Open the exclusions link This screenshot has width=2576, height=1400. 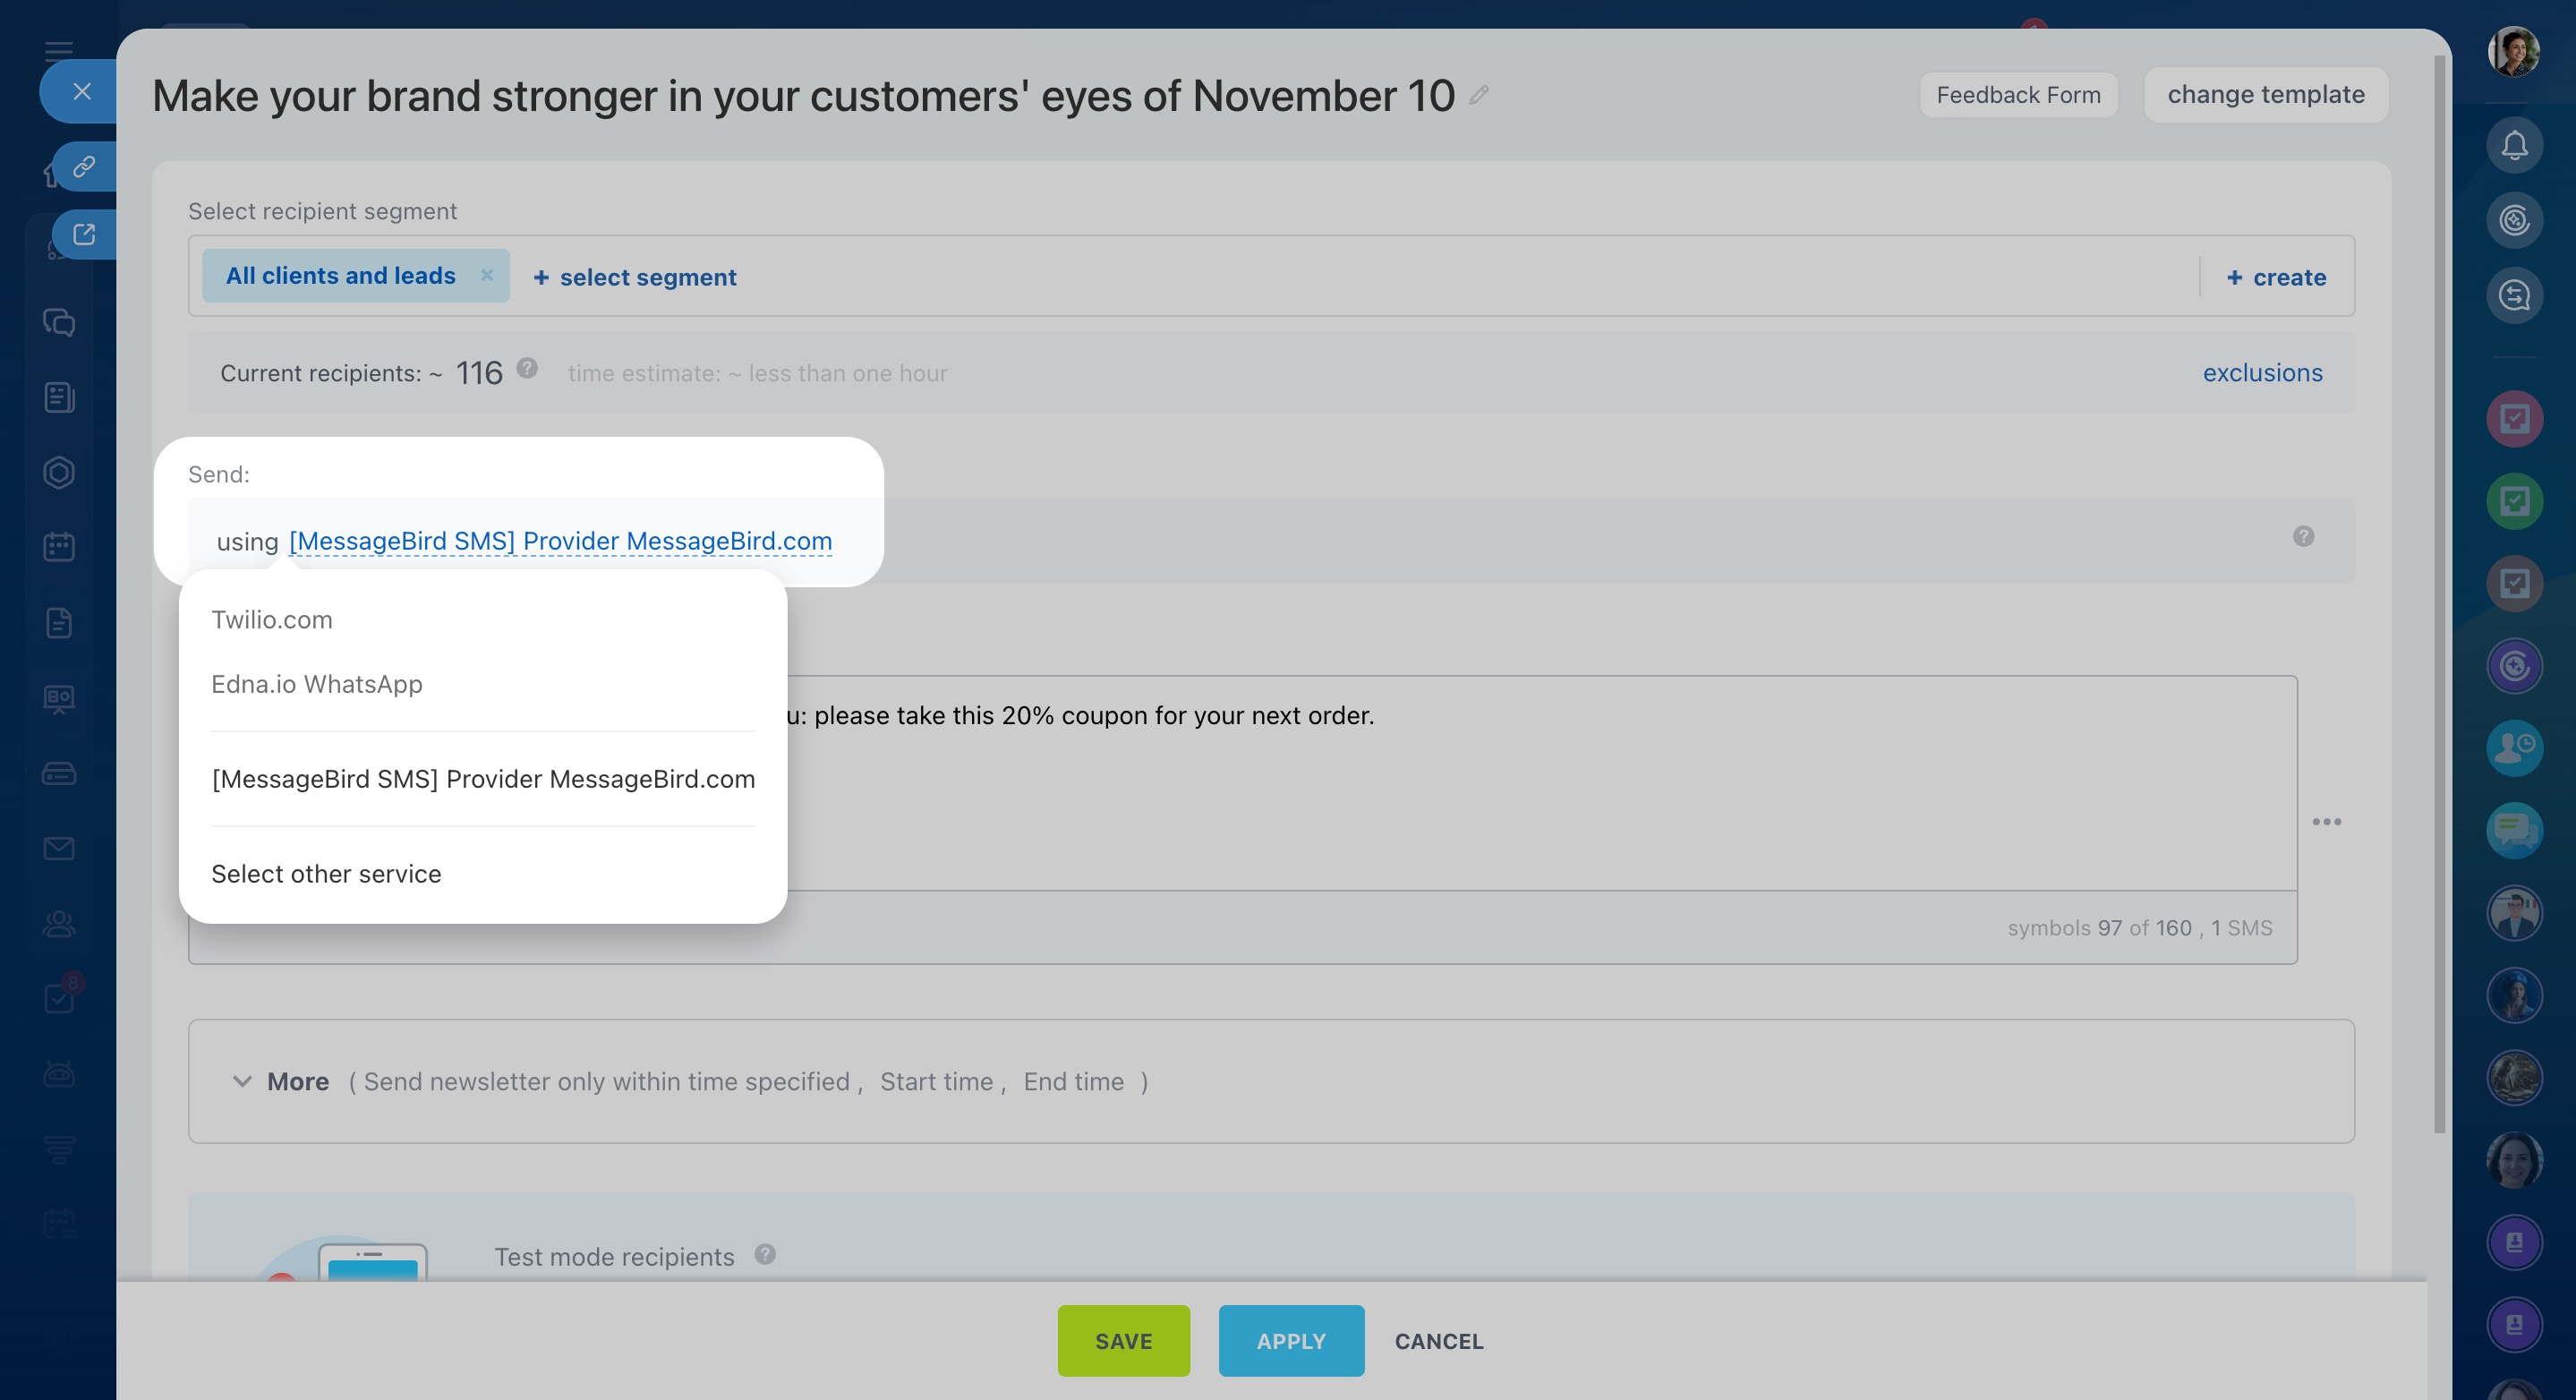(x=2262, y=373)
